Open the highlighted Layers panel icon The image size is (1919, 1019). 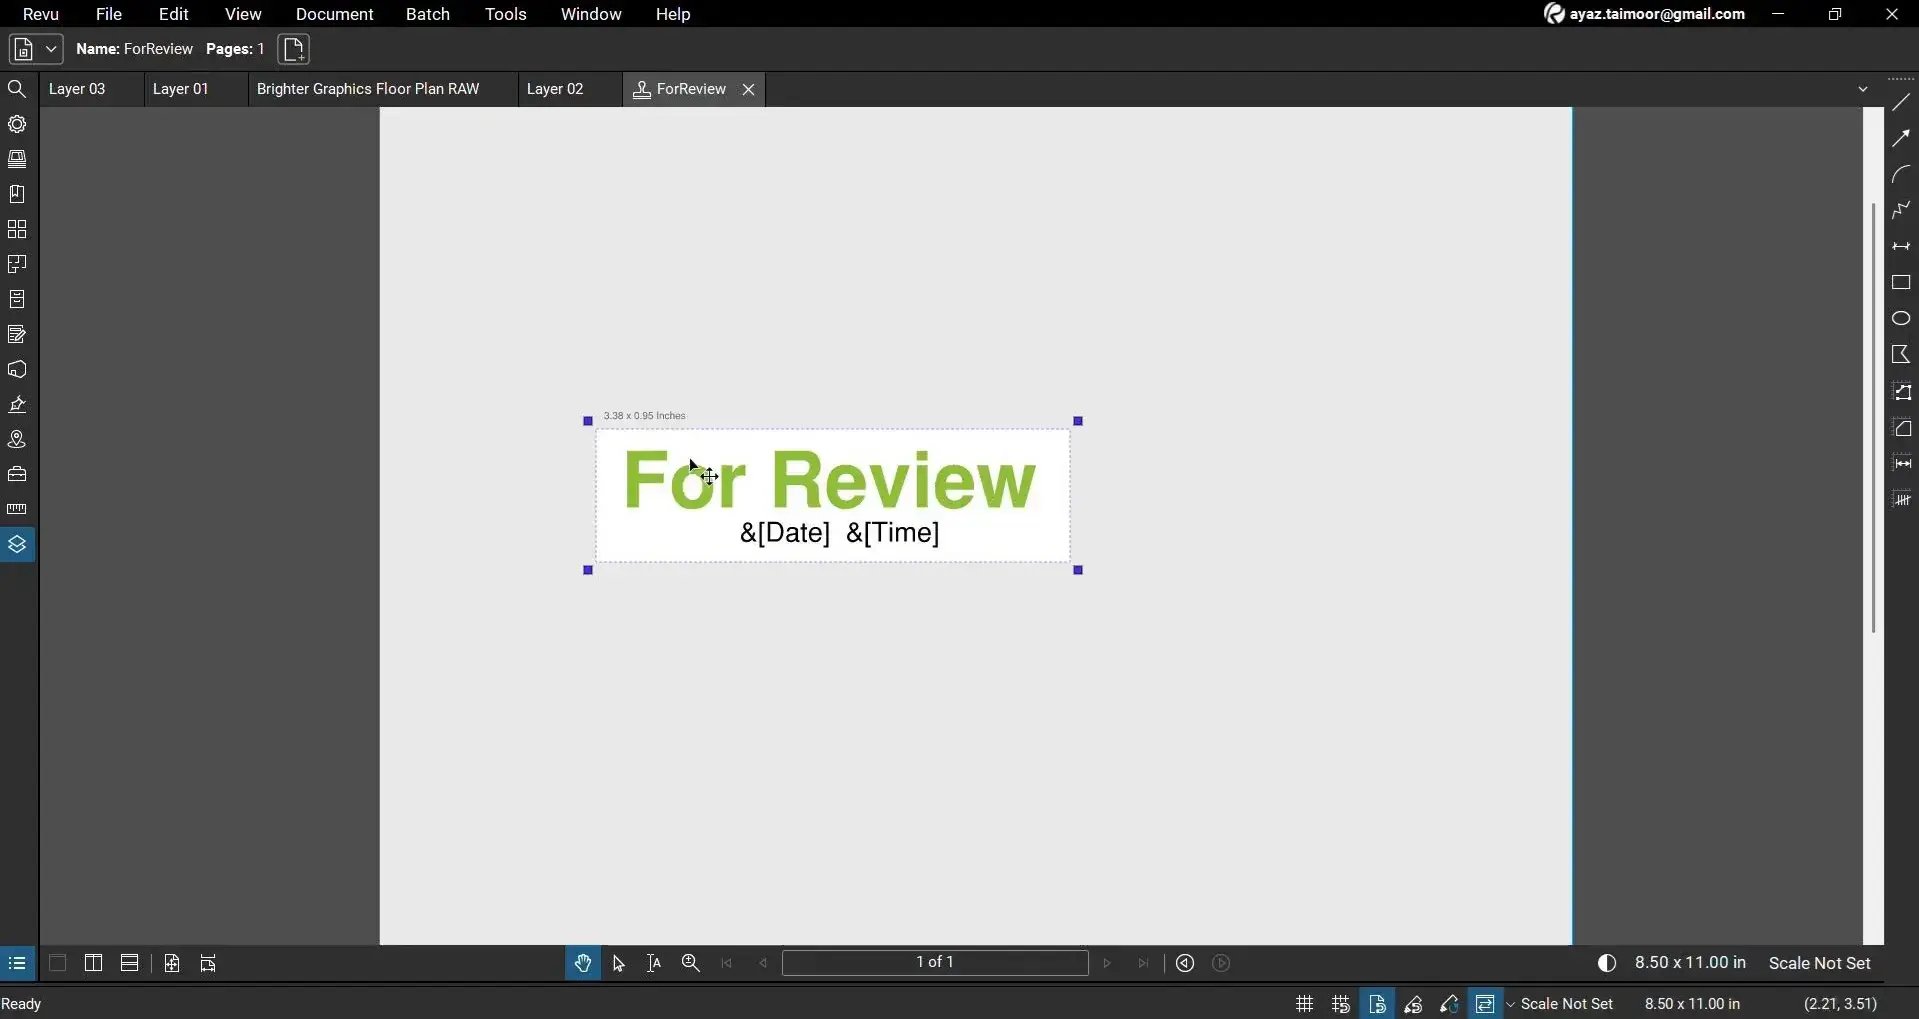17,544
